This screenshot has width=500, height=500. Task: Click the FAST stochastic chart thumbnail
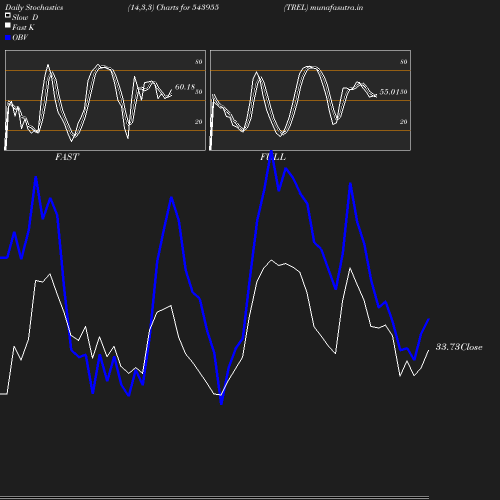tap(105, 100)
